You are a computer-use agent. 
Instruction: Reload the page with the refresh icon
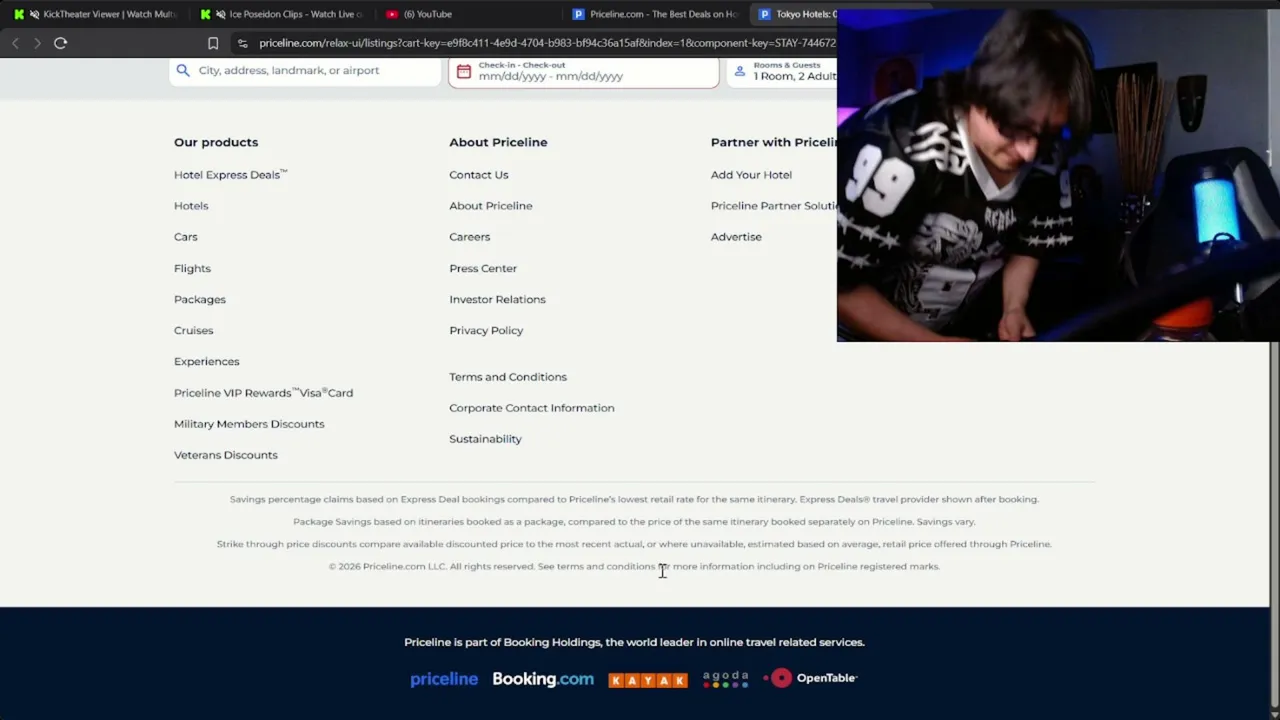60,43
